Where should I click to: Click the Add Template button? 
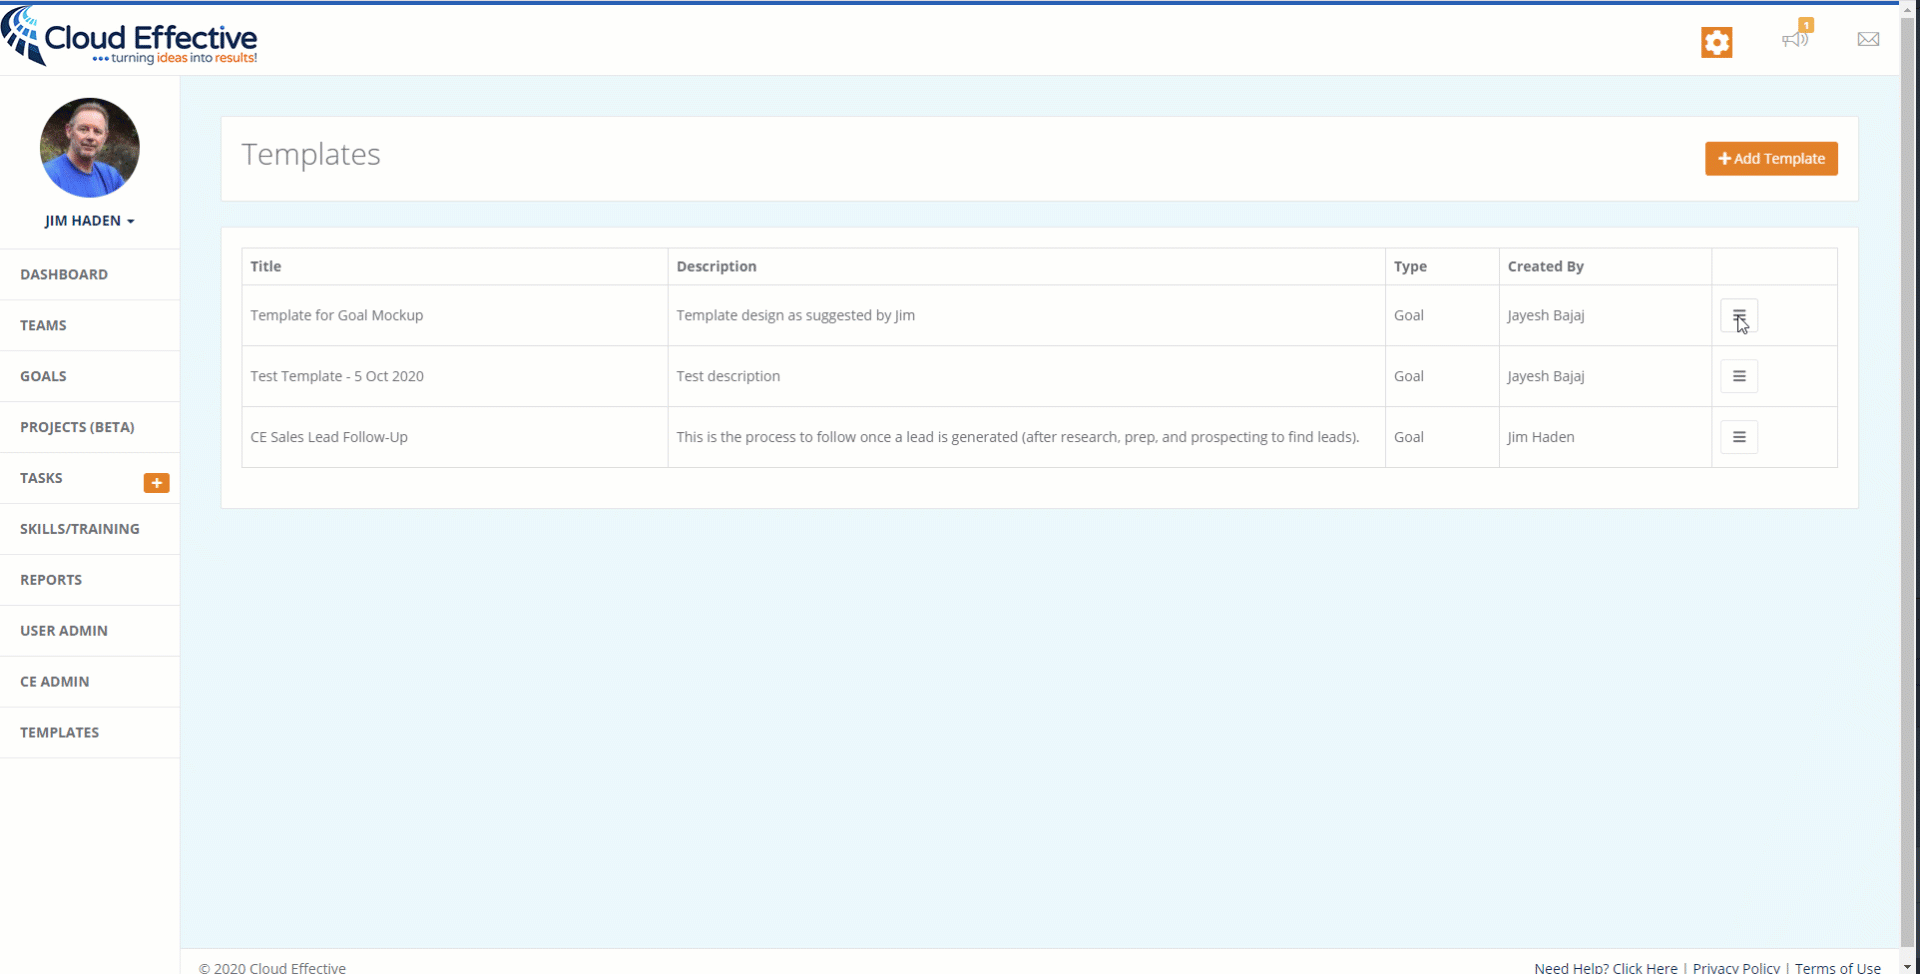click(x=1771, y=158)
